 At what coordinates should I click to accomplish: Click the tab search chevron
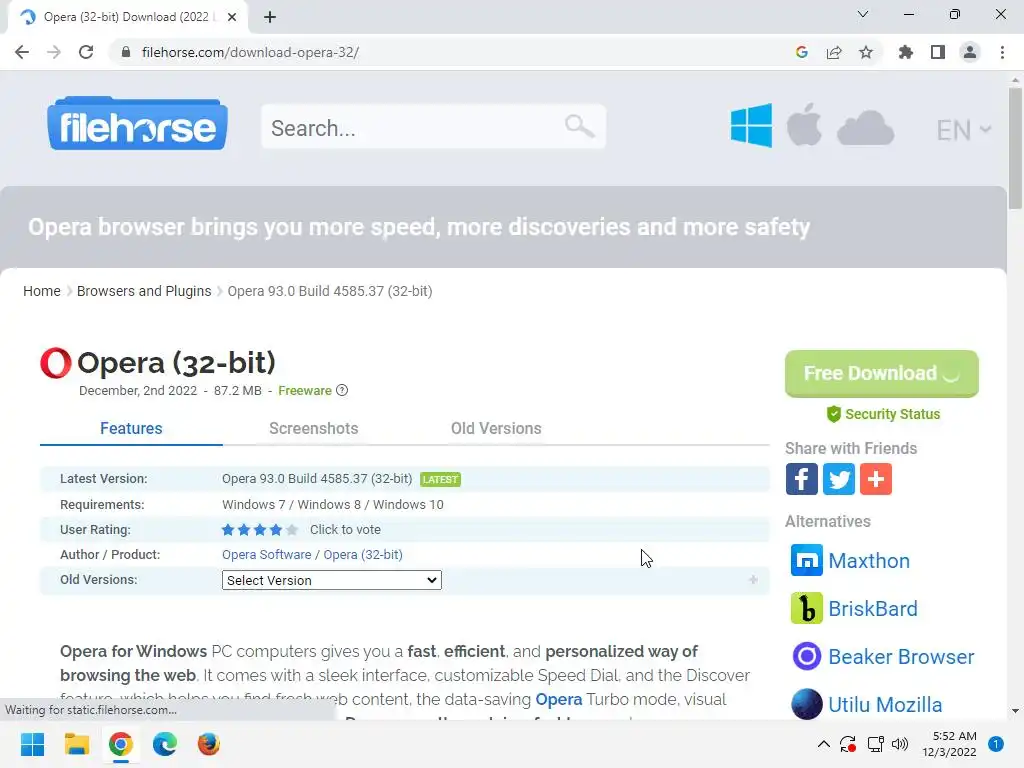pos(863,14)
